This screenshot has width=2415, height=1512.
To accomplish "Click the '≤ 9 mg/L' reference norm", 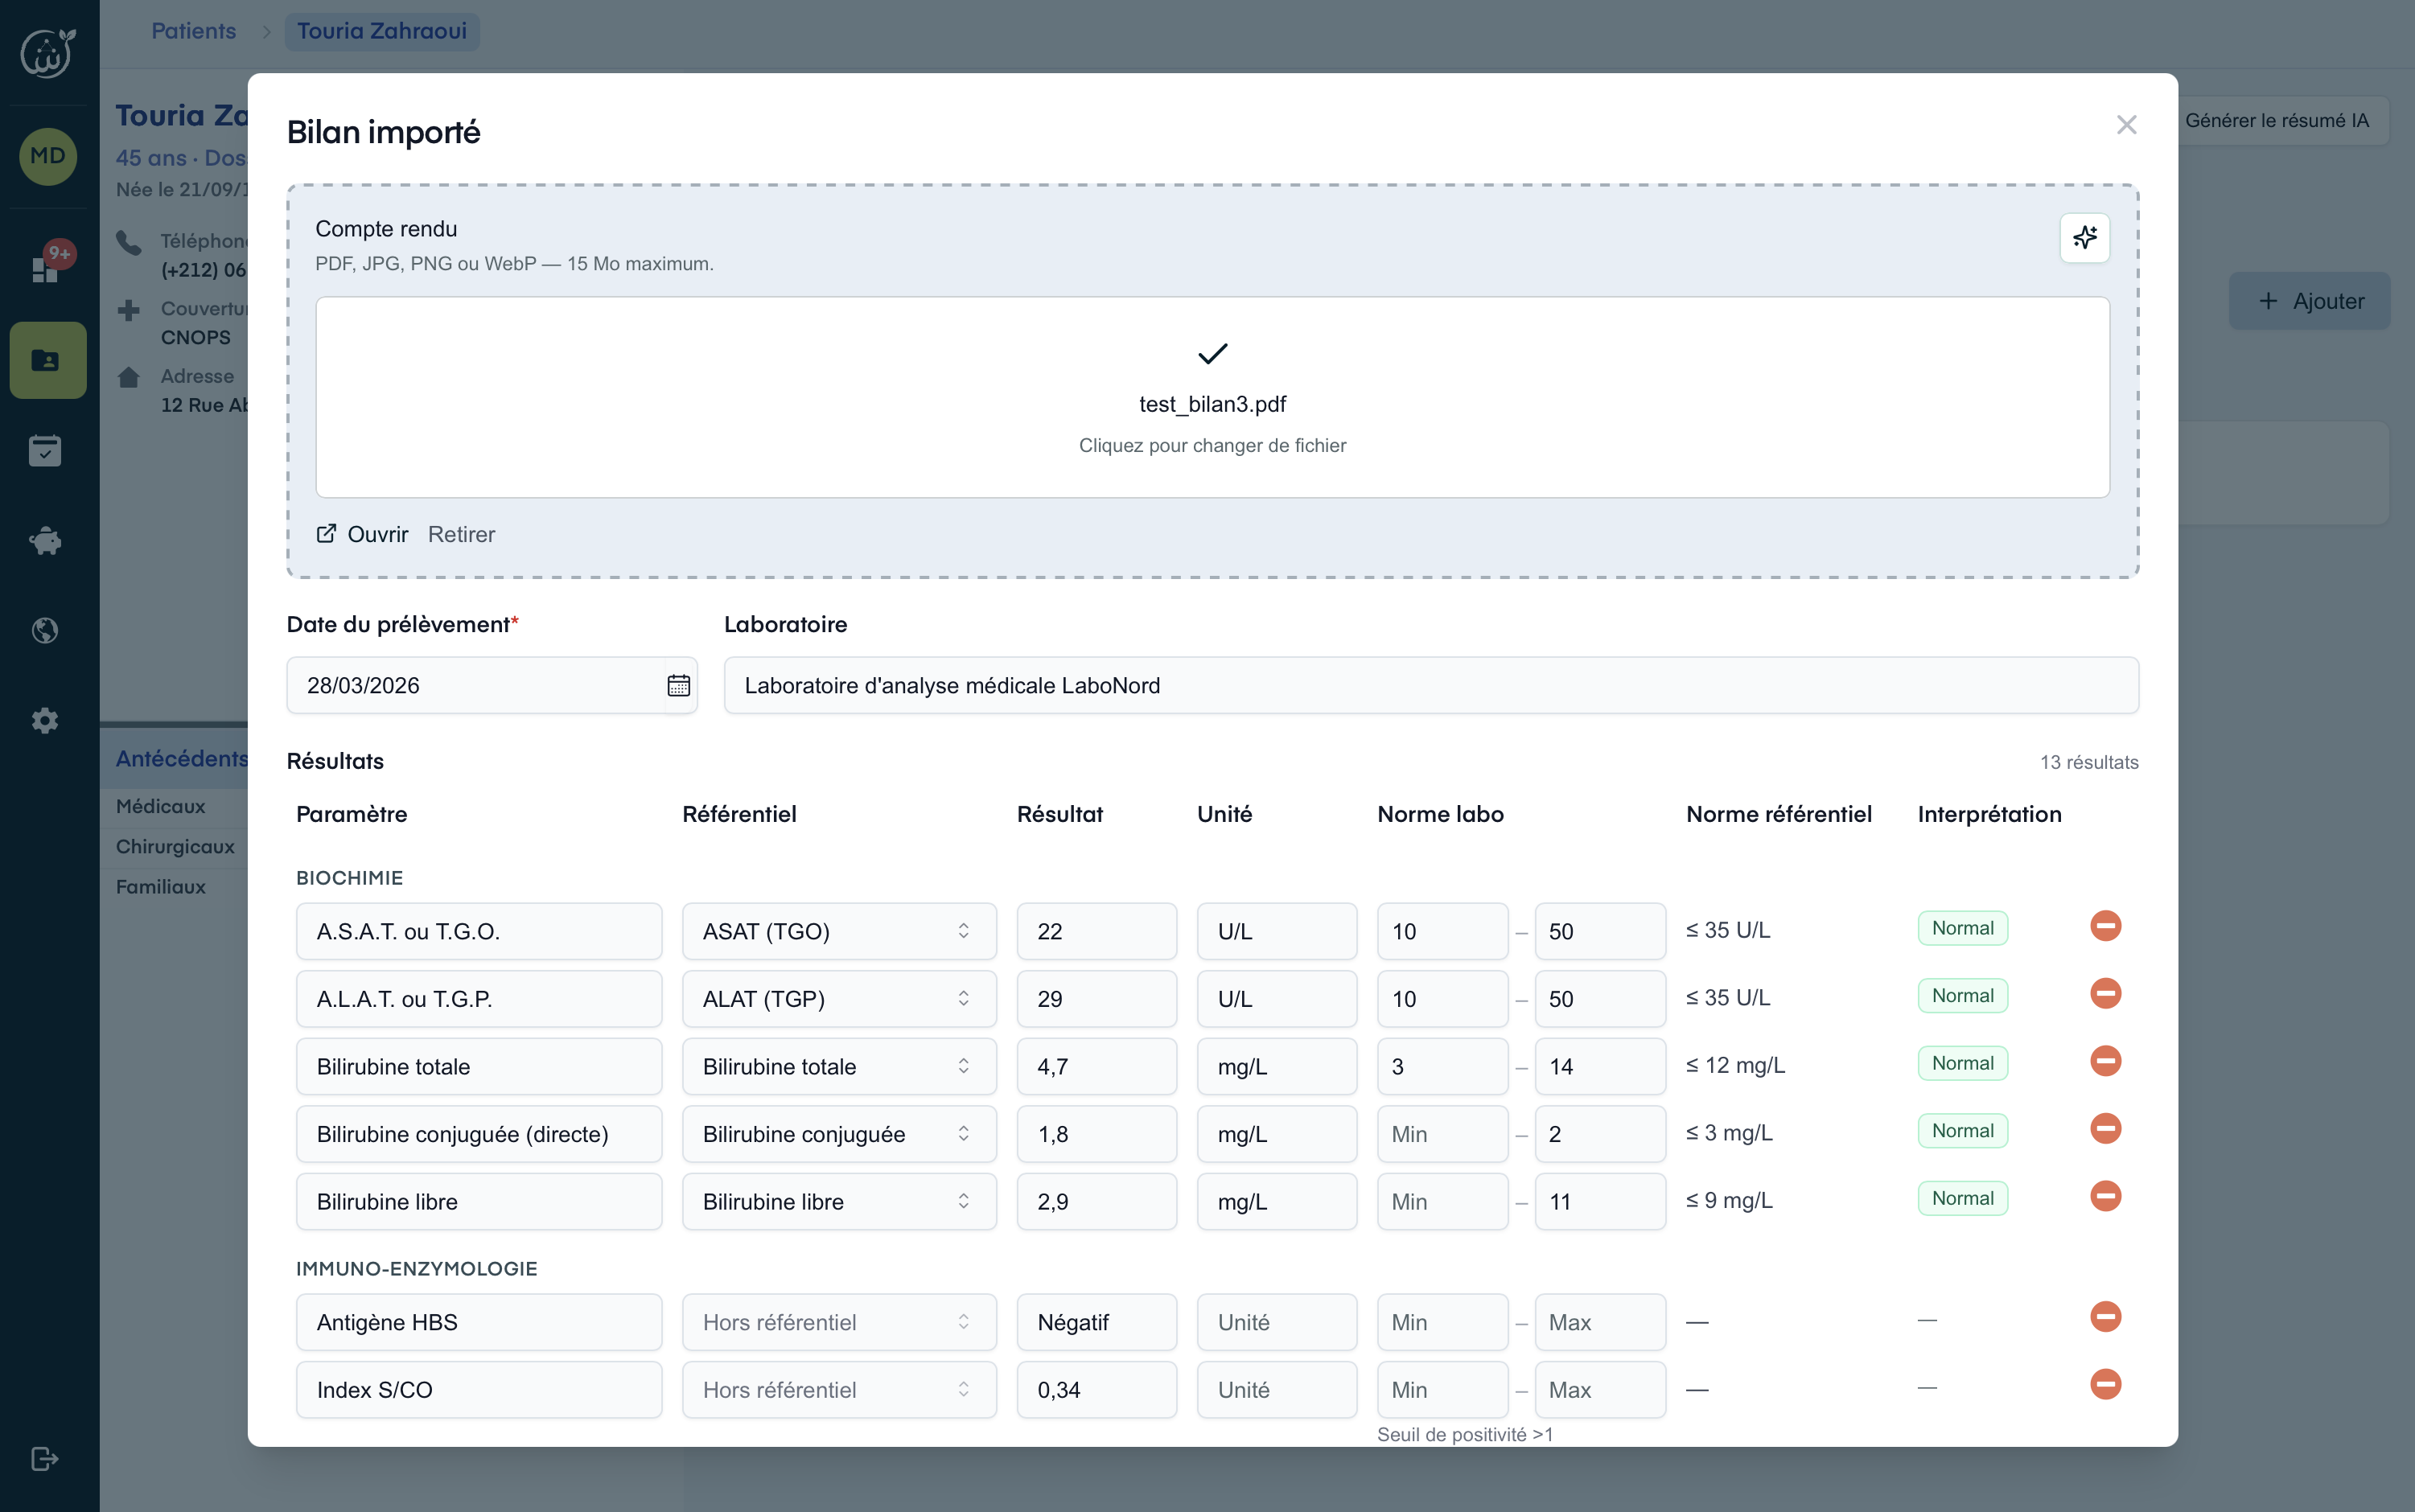I will [1729, 1200].
